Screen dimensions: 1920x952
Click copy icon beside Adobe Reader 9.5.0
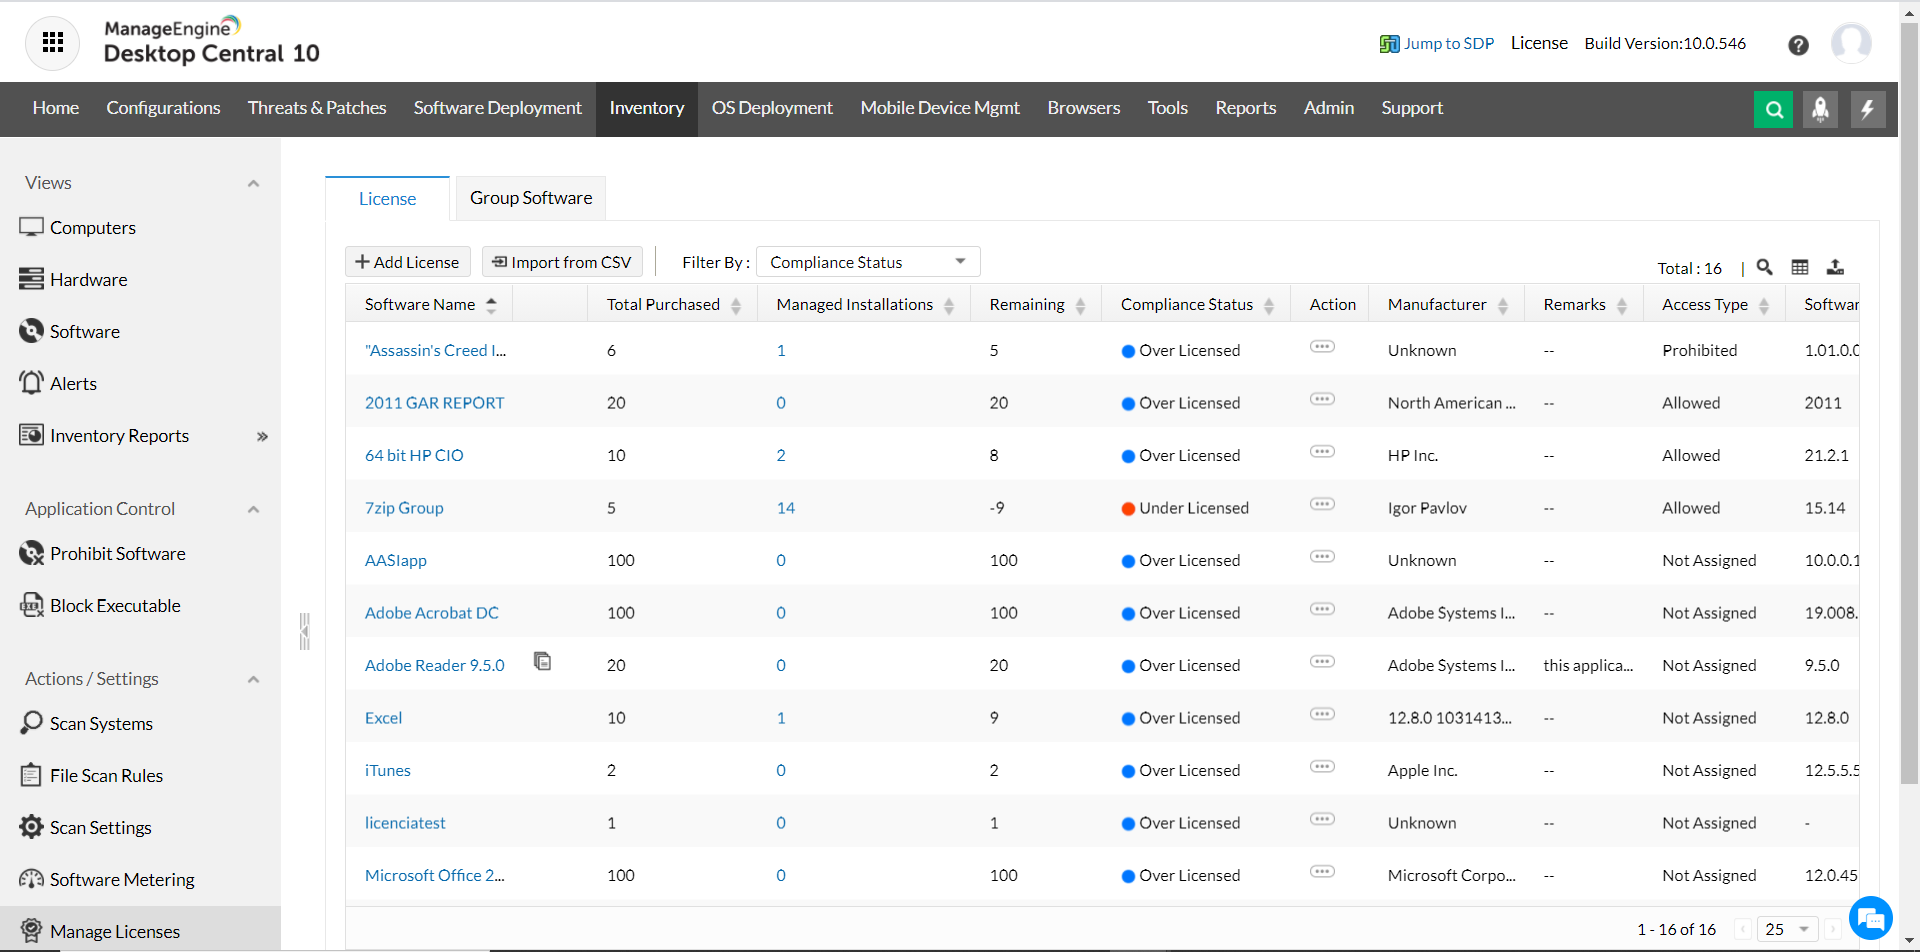[543, 661]
